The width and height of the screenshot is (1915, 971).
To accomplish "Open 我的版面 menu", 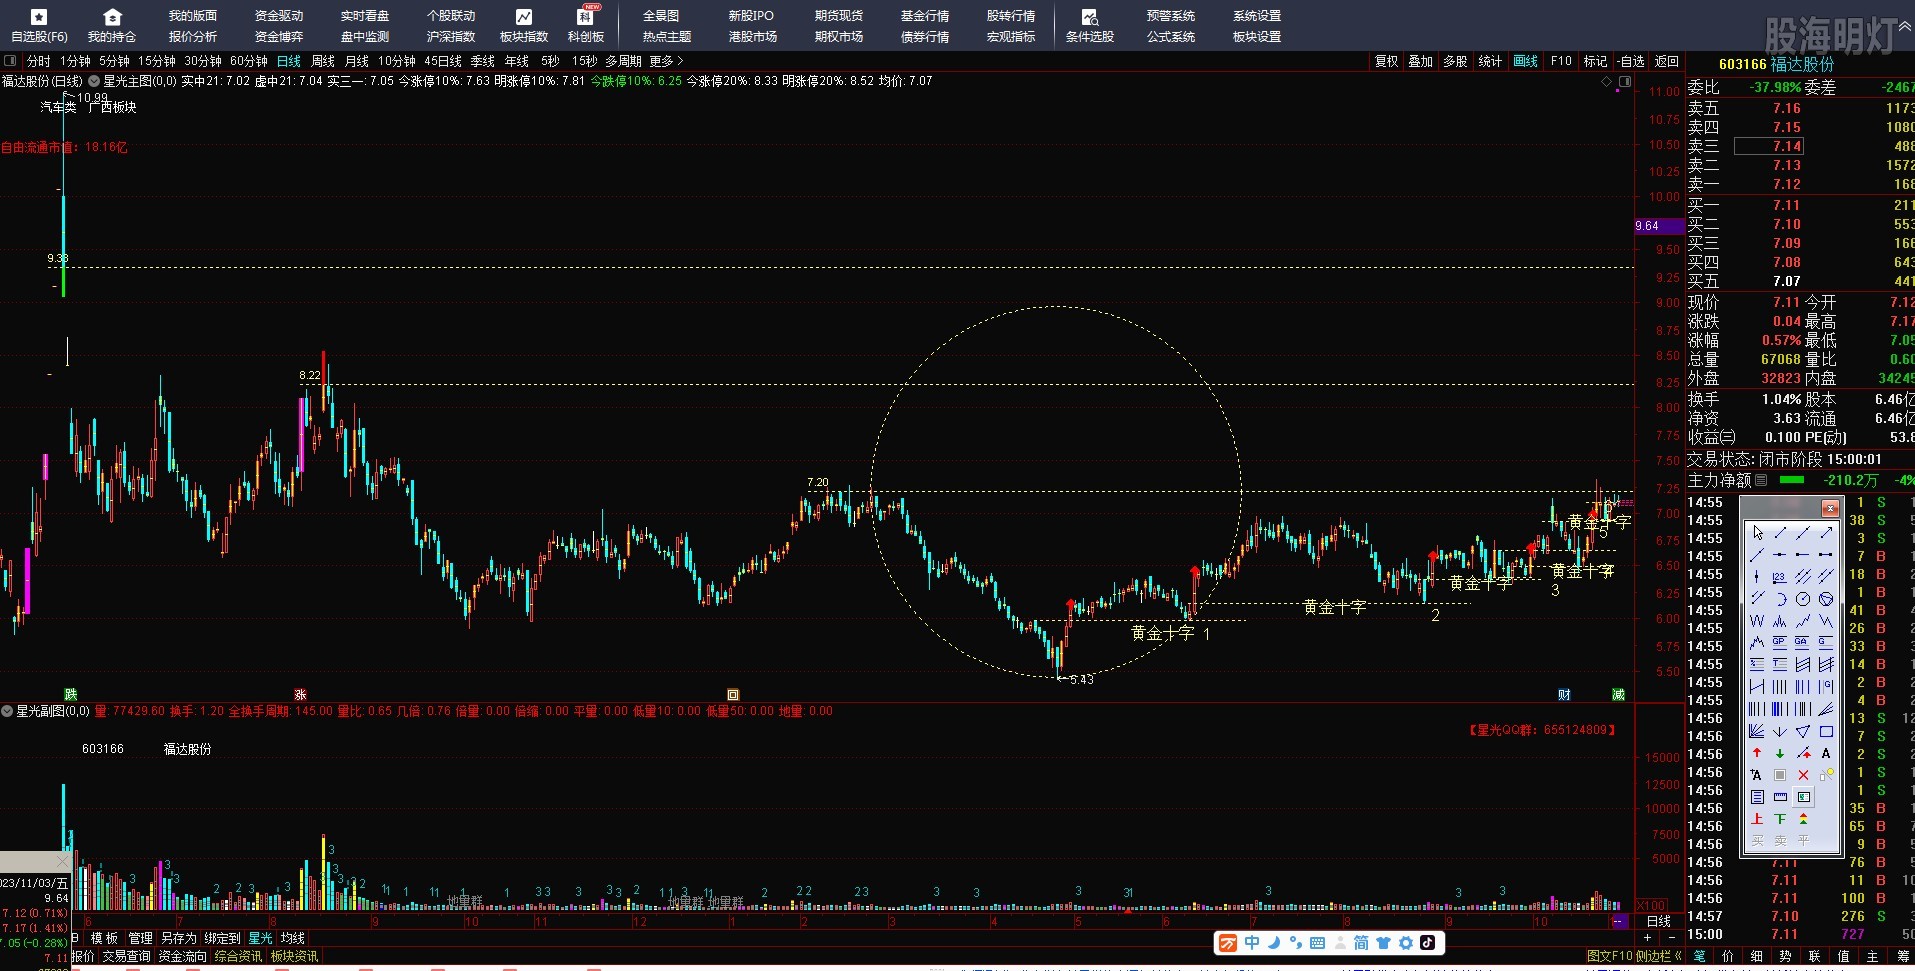I will coord(193,16).
